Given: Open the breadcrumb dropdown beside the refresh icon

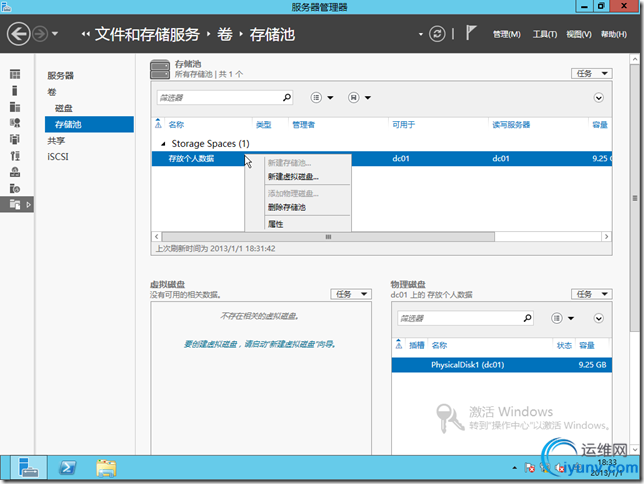Looking at the screenshot, I should pos(421,34).
